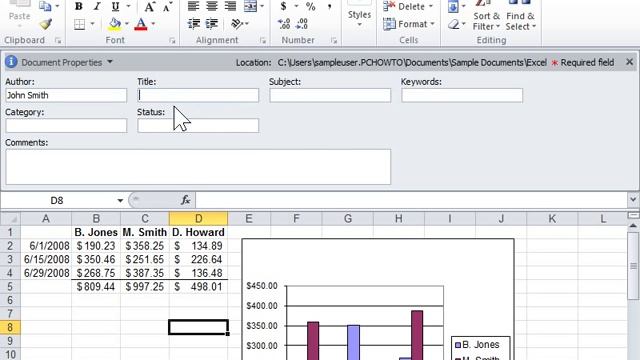
Task: Click the Author field with John Smith
Action: (x=66, y=95)
